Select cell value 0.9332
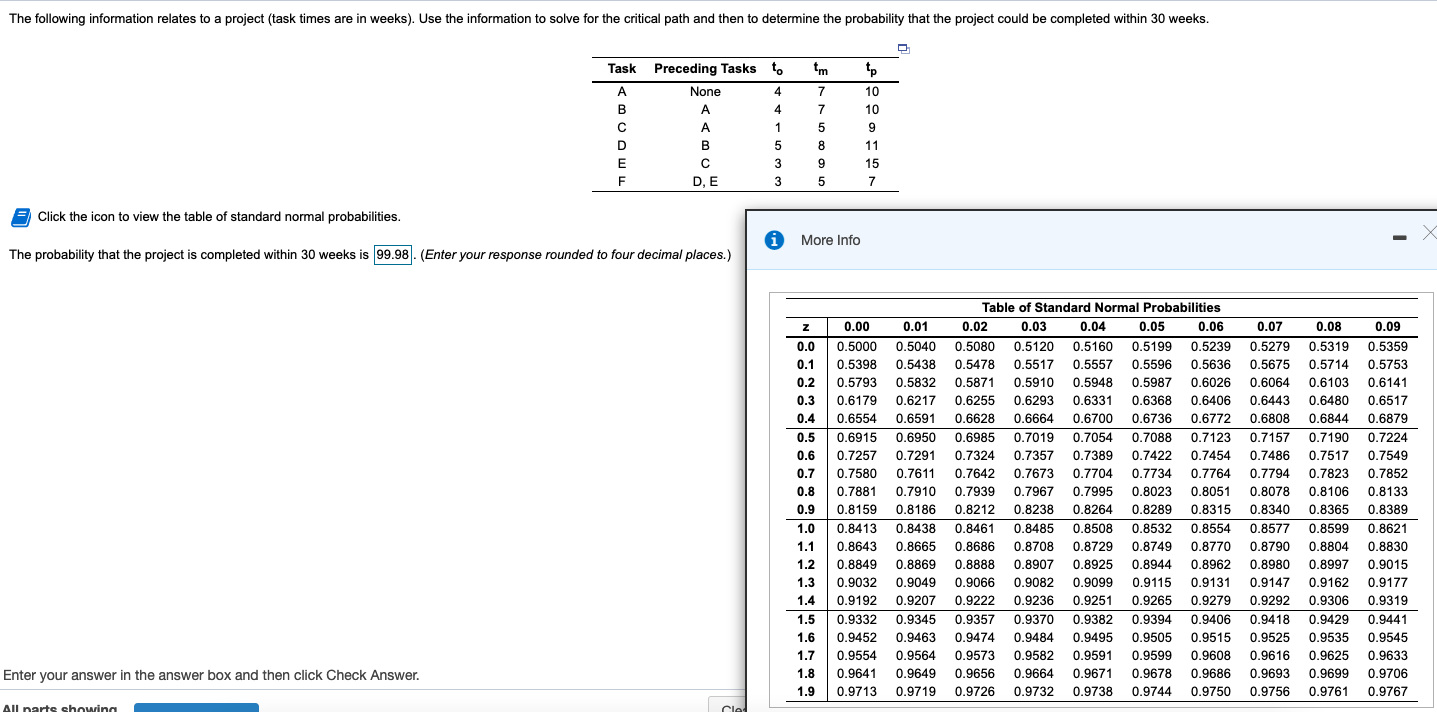This screenshot has width=1437, height=712. 856,619
